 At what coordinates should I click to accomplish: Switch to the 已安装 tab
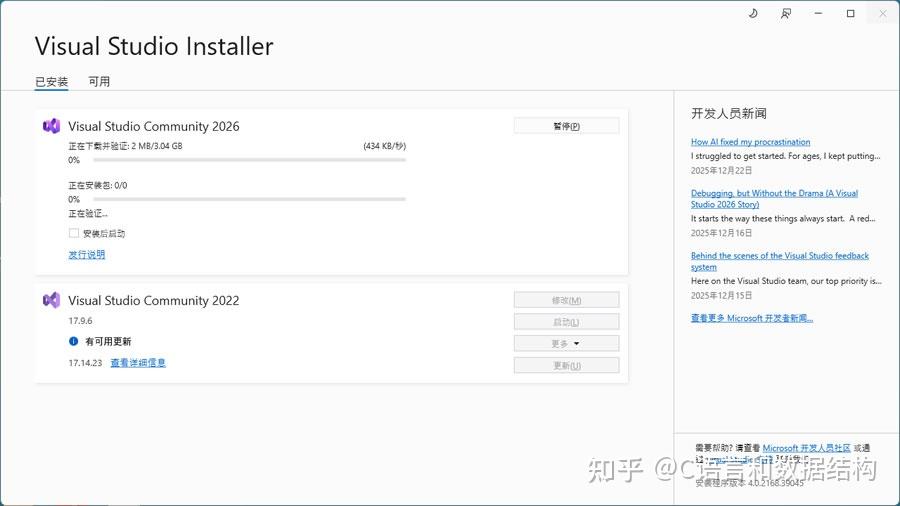pos(52,81)
